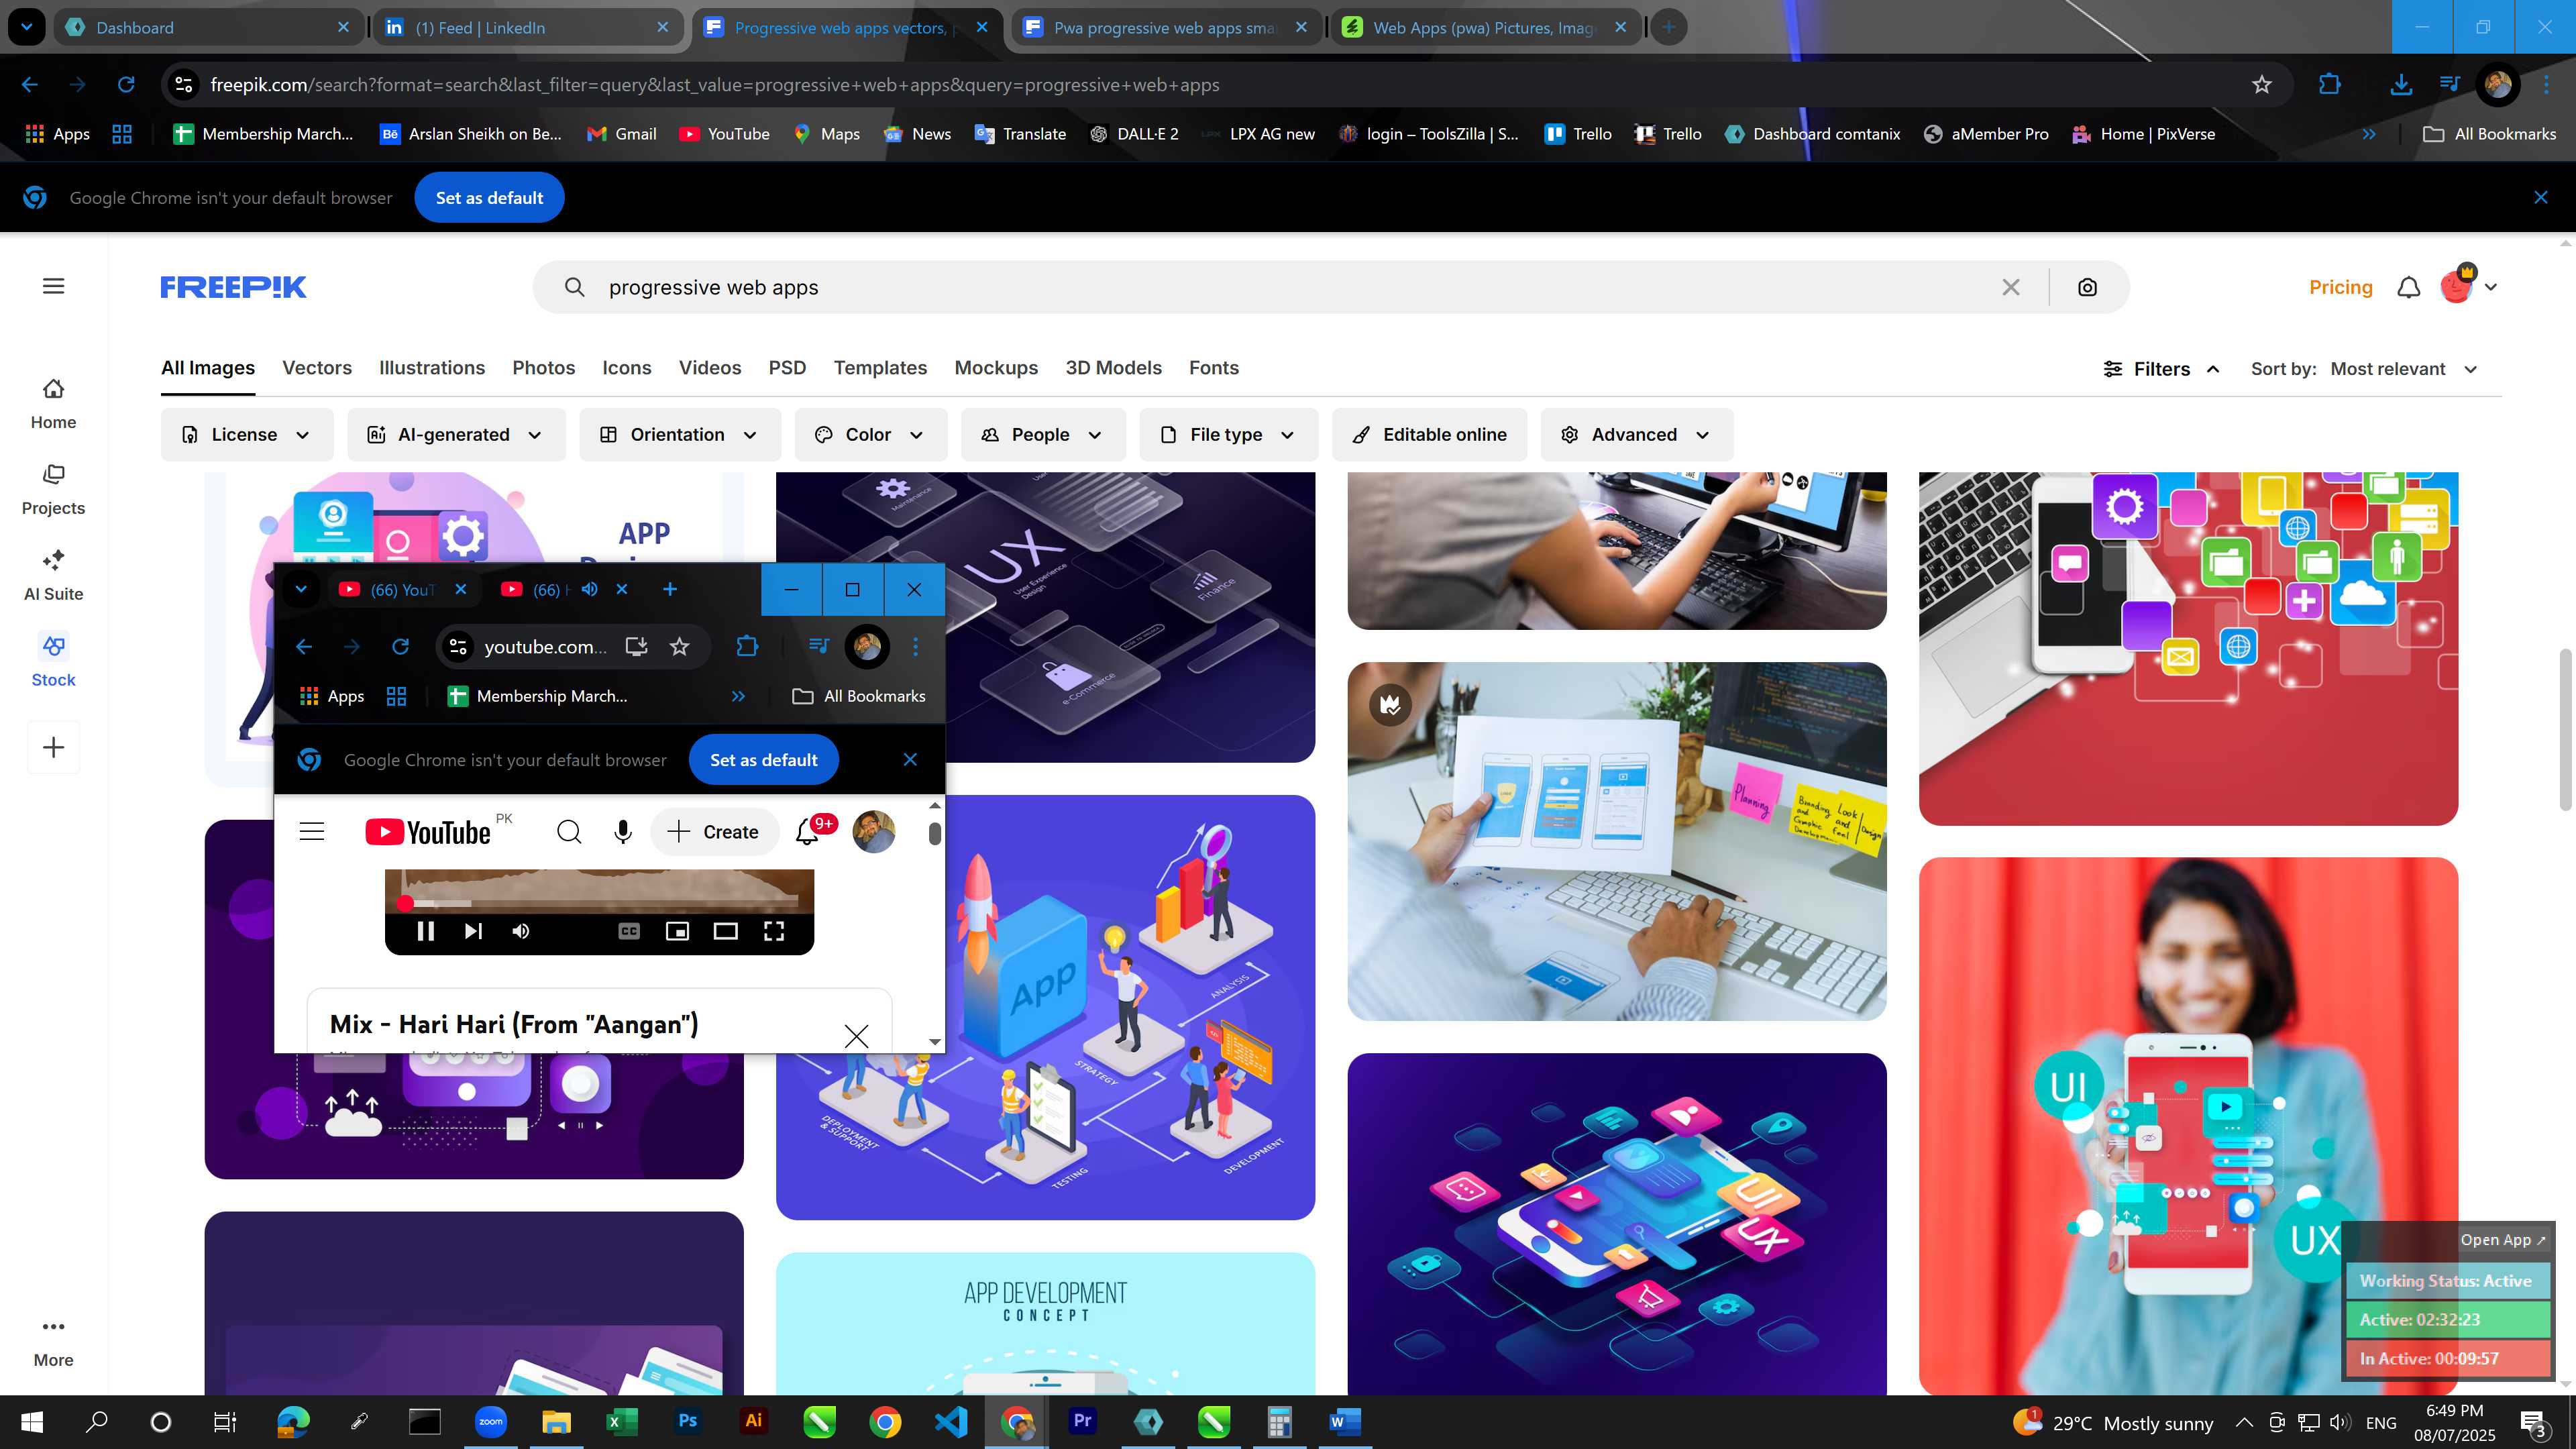The width and height of the screenshot is (2576, 1449).
Task: Click Set as default in YouTube window
Action: [x=764, y=760]
